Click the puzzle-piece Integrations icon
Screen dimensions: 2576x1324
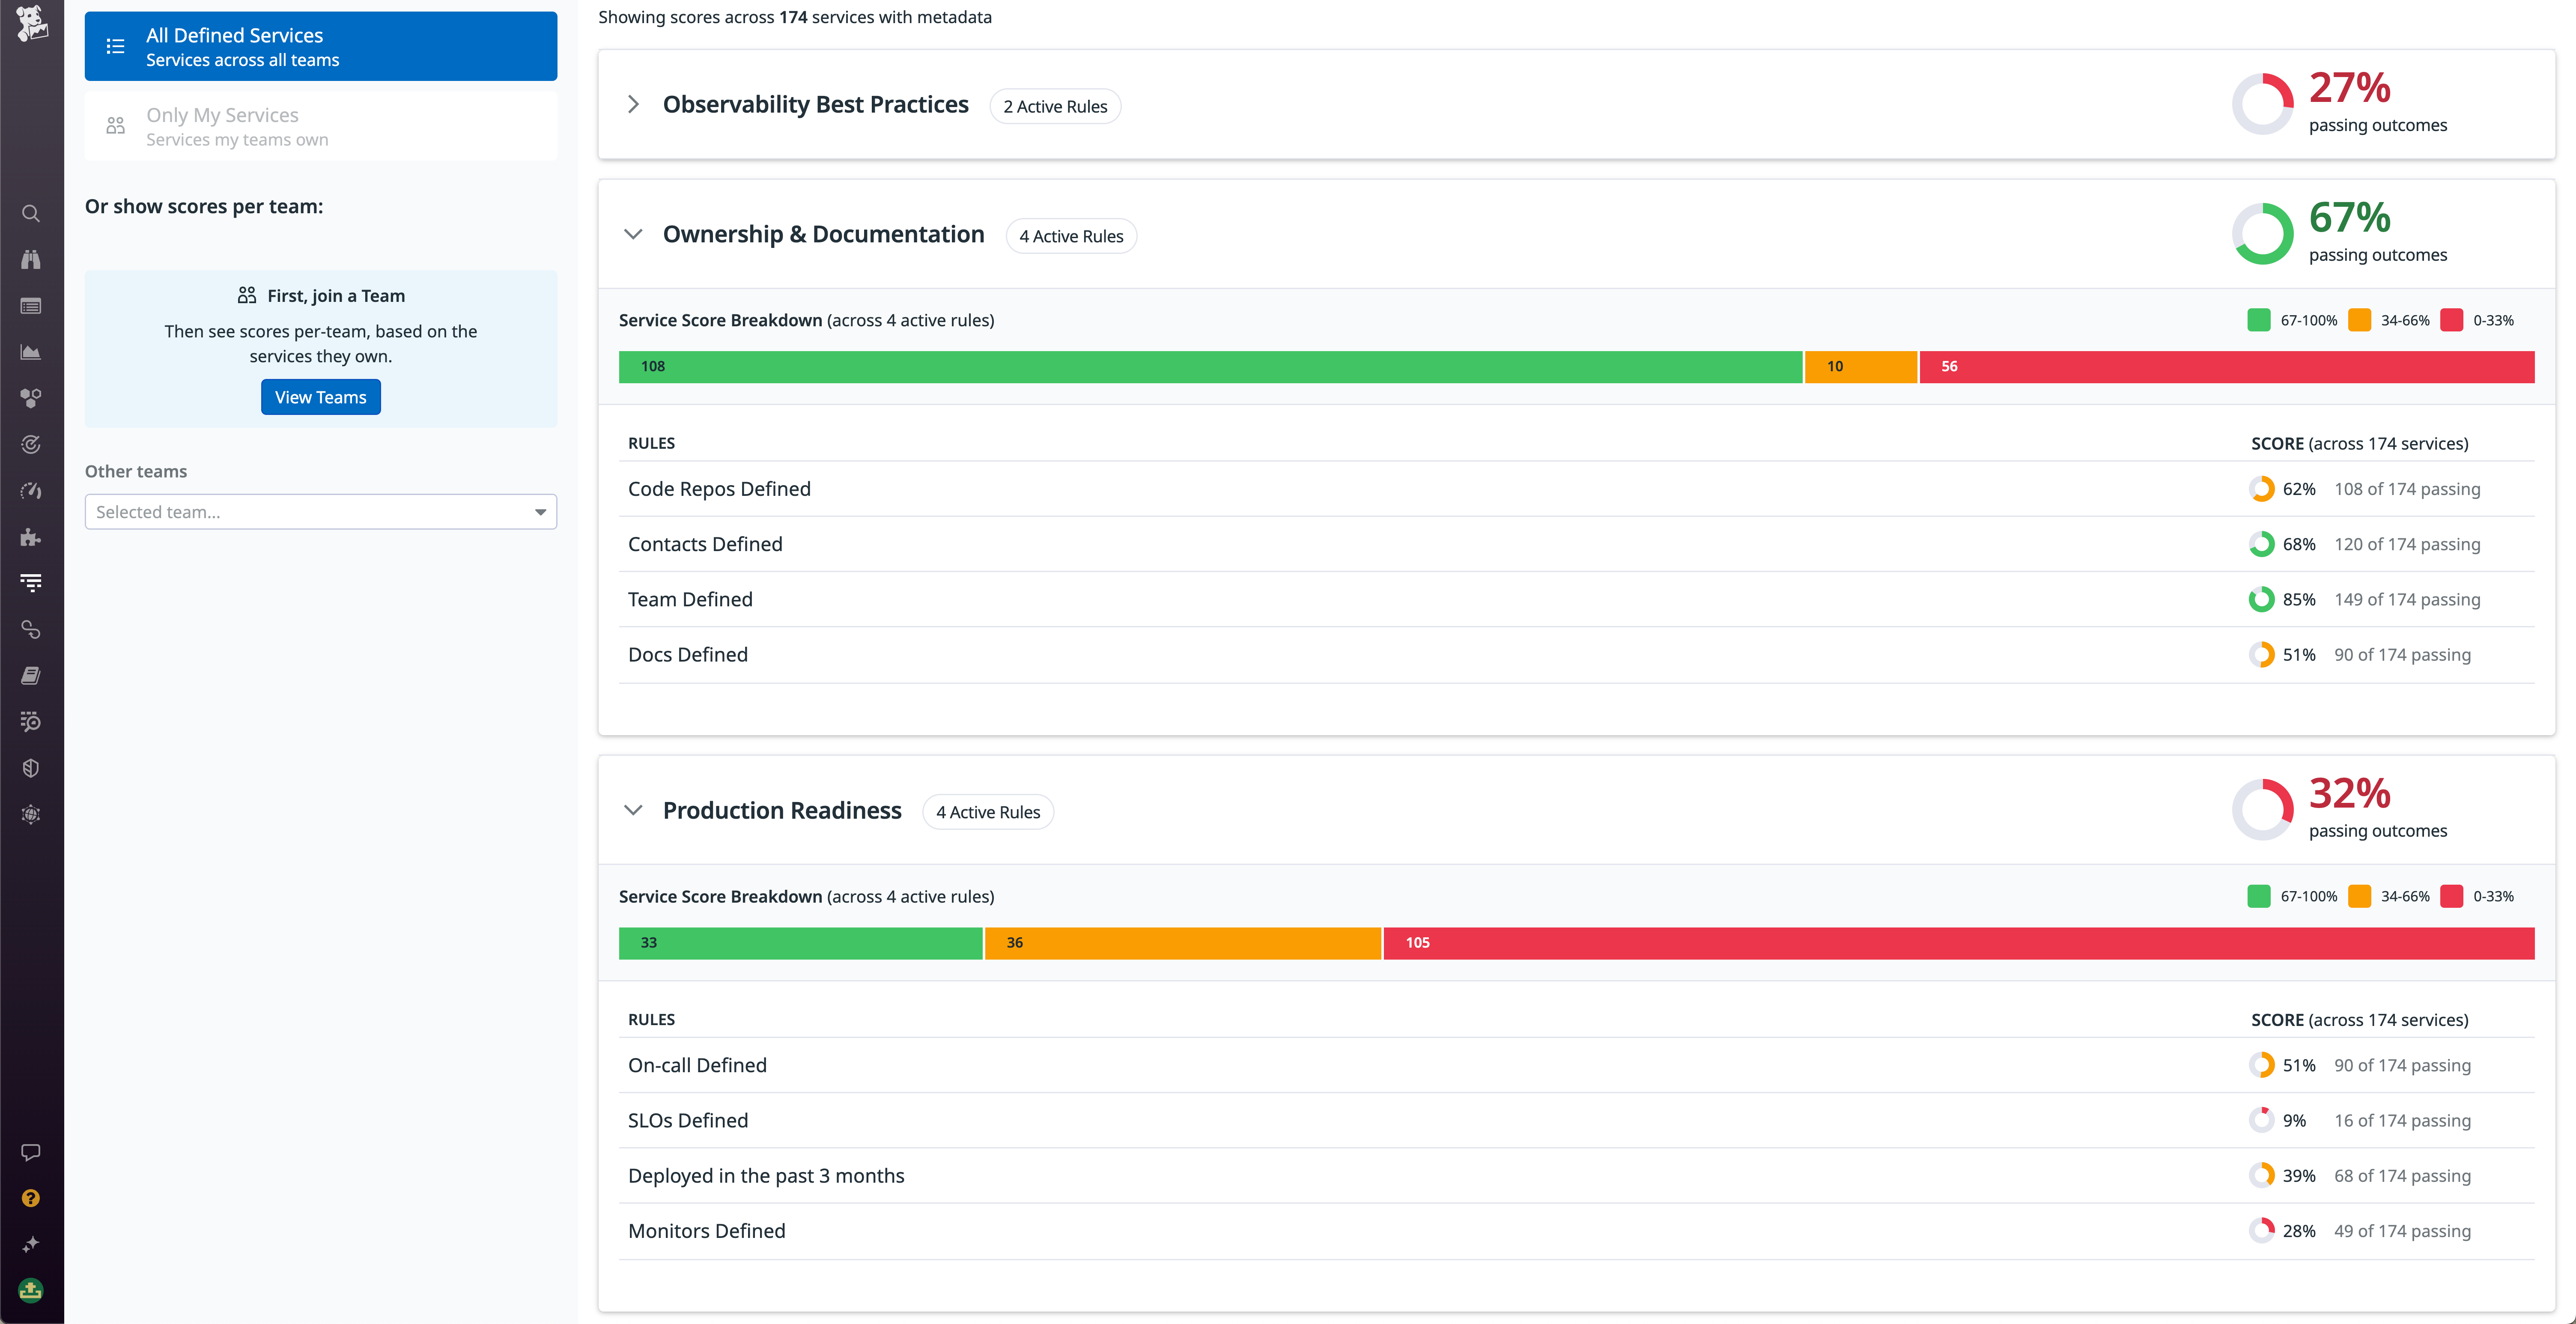[30, 537]
